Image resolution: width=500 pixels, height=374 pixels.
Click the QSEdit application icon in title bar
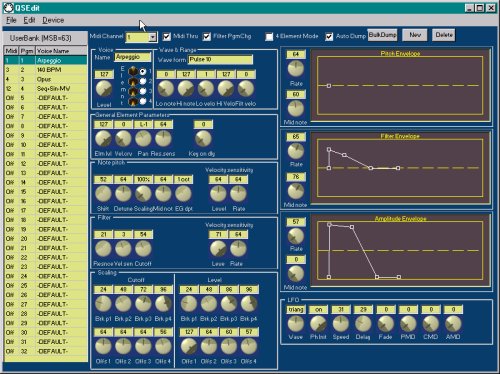8,8
